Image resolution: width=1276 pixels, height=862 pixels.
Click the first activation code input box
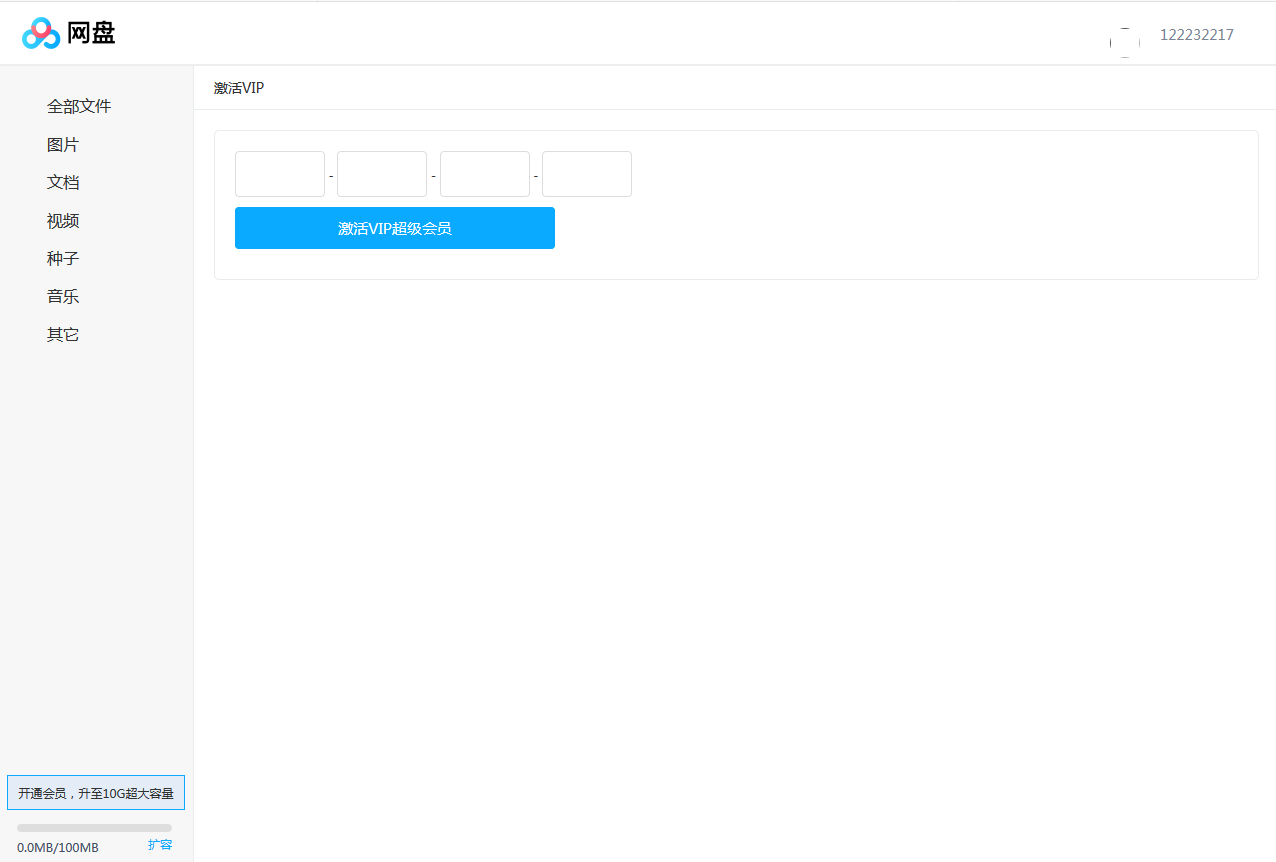[279, 173]
